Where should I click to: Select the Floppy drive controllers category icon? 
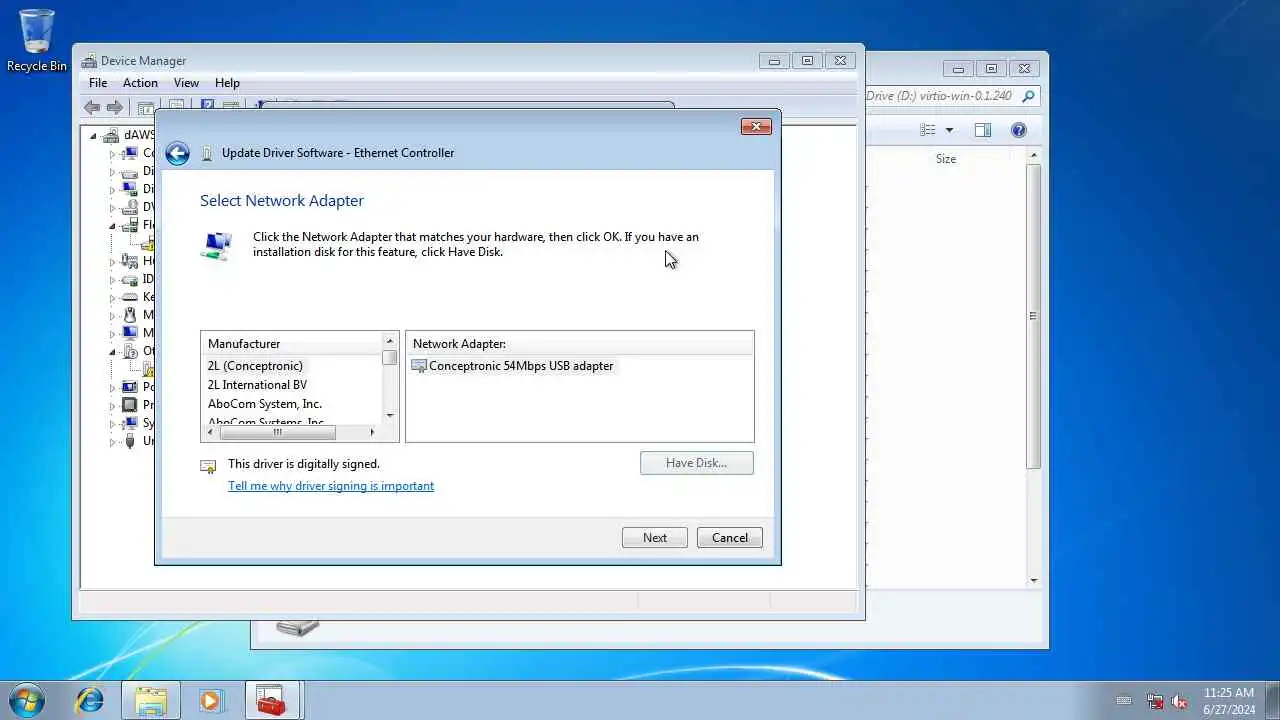tap(129, 225)
